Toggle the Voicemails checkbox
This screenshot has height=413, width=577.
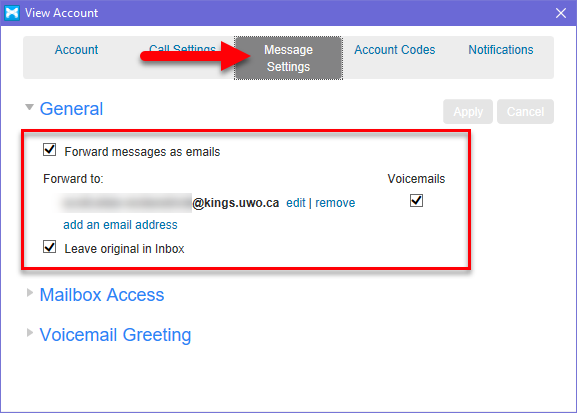click(x=416, y=201)
